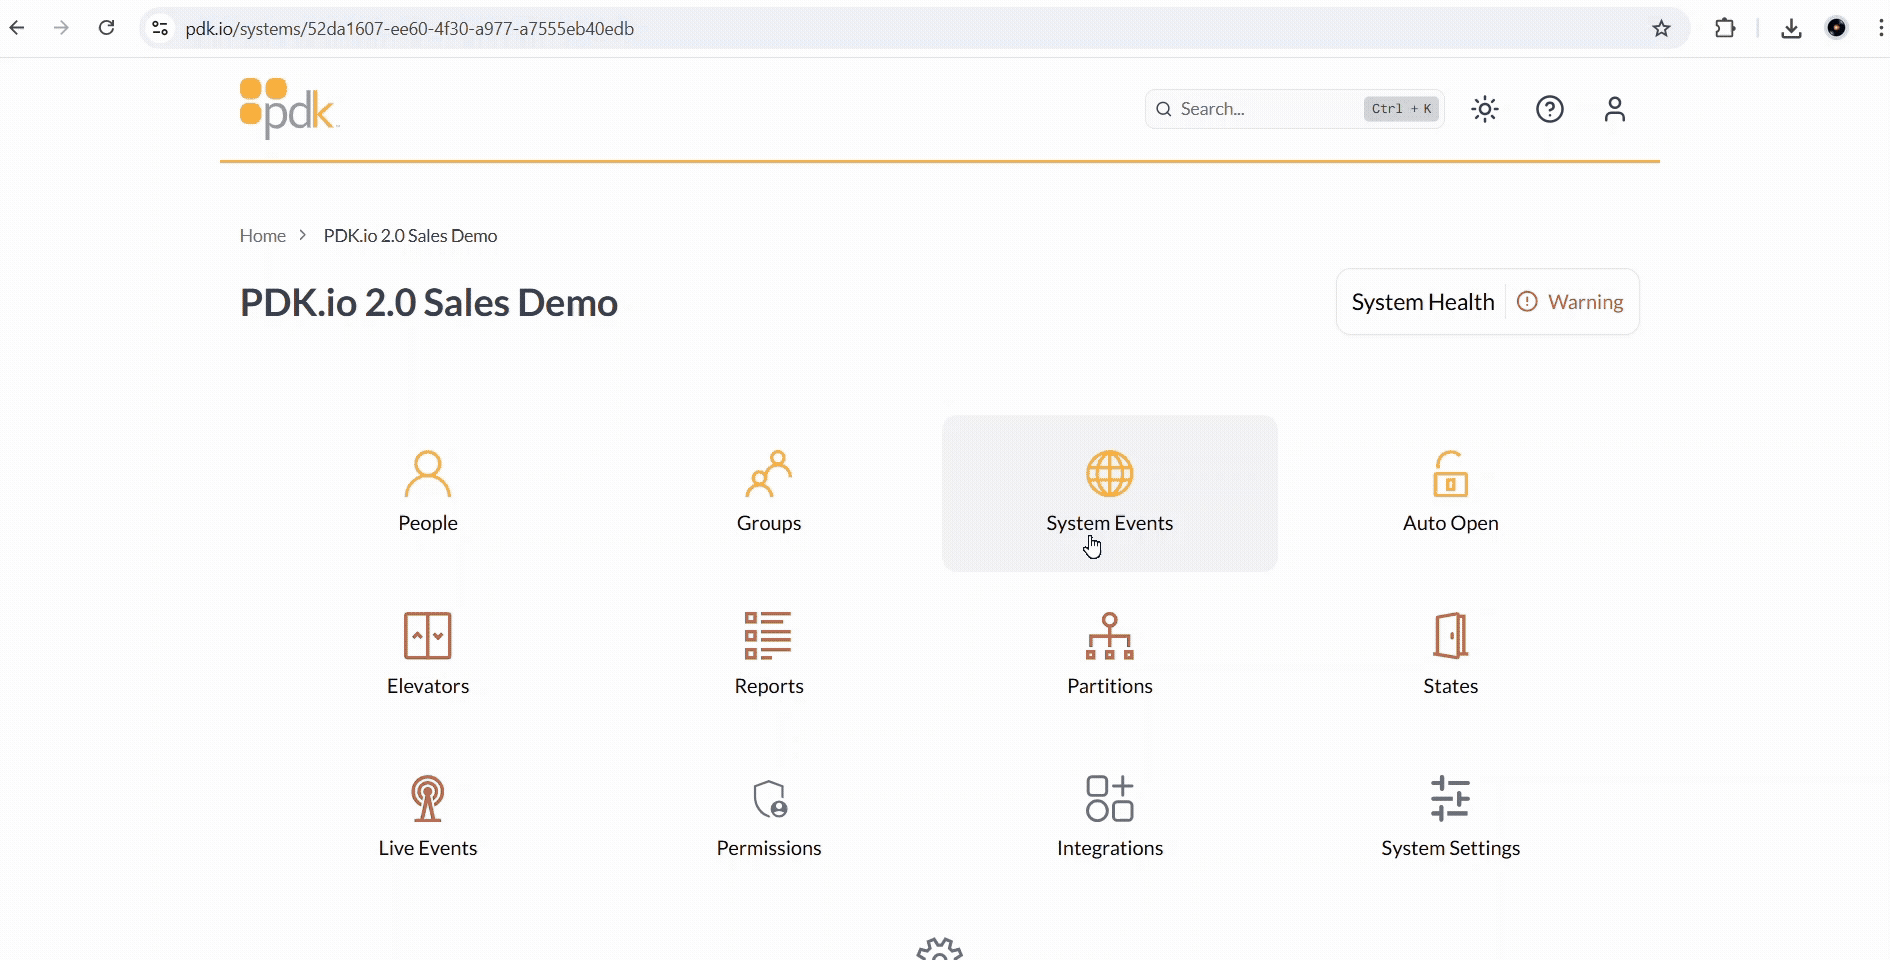The image size is (1890, 960).
Task: Click the People label
Action: [428, 523]
